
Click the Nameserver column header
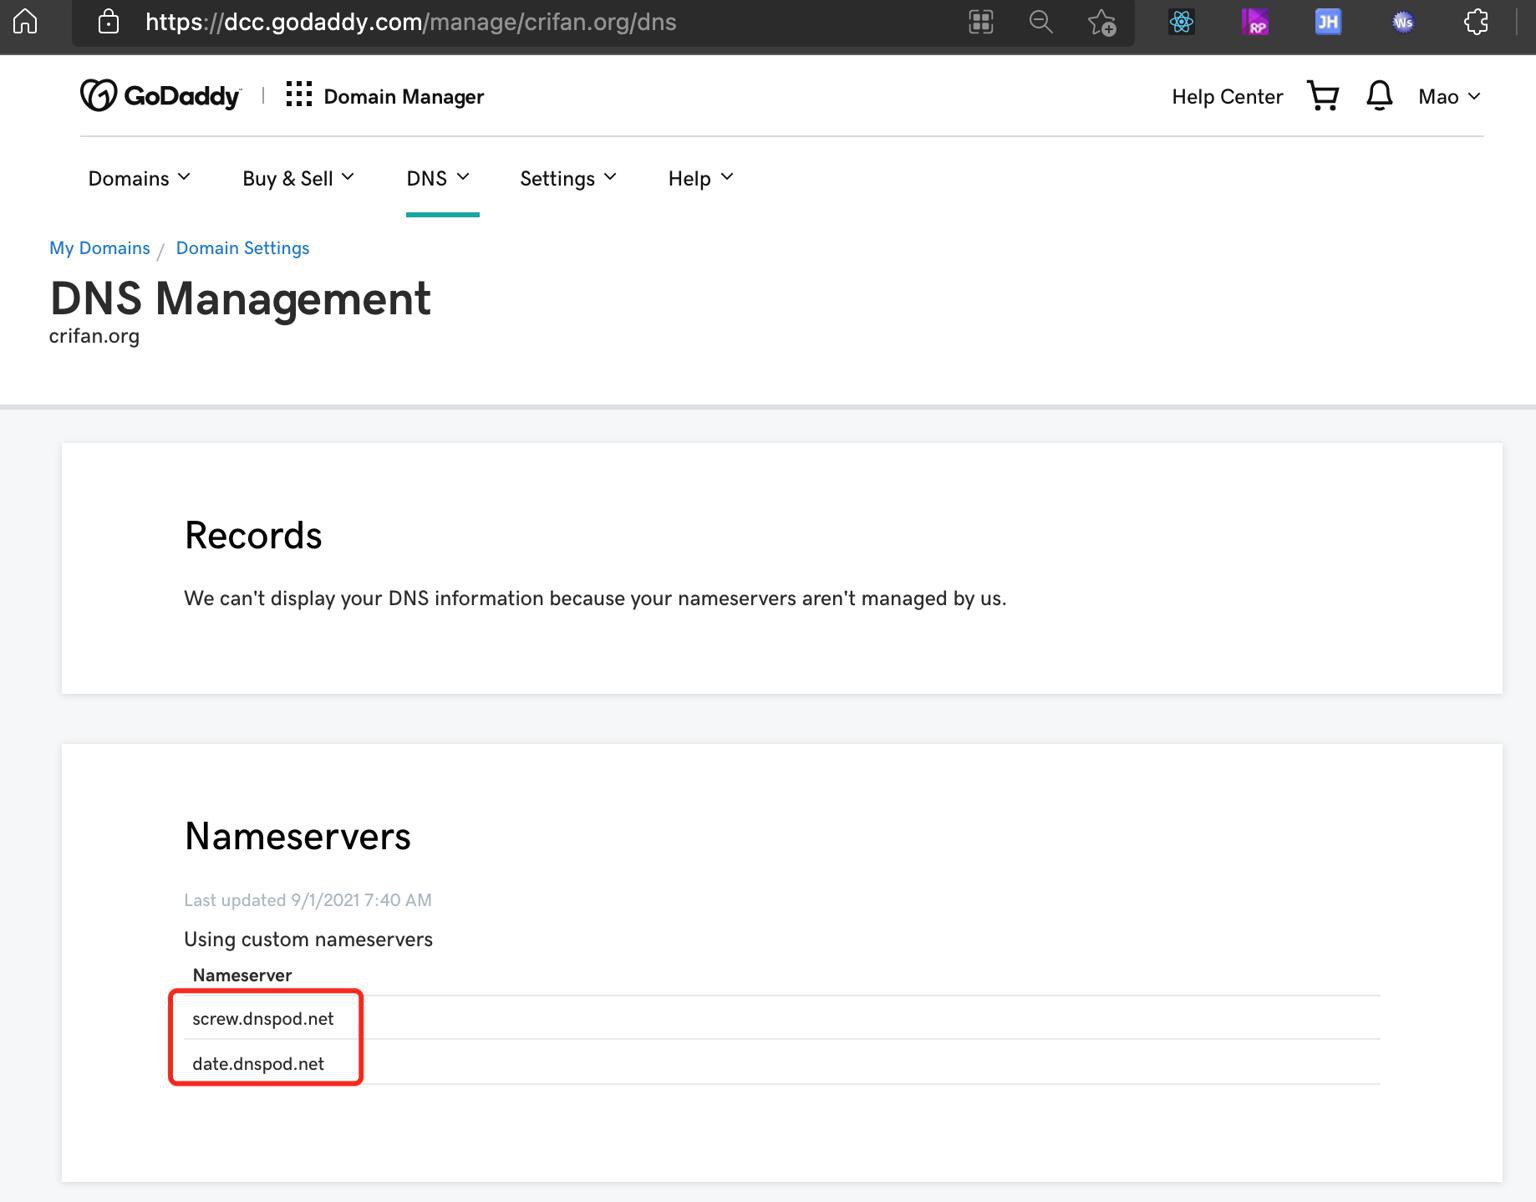pos(242,975)
